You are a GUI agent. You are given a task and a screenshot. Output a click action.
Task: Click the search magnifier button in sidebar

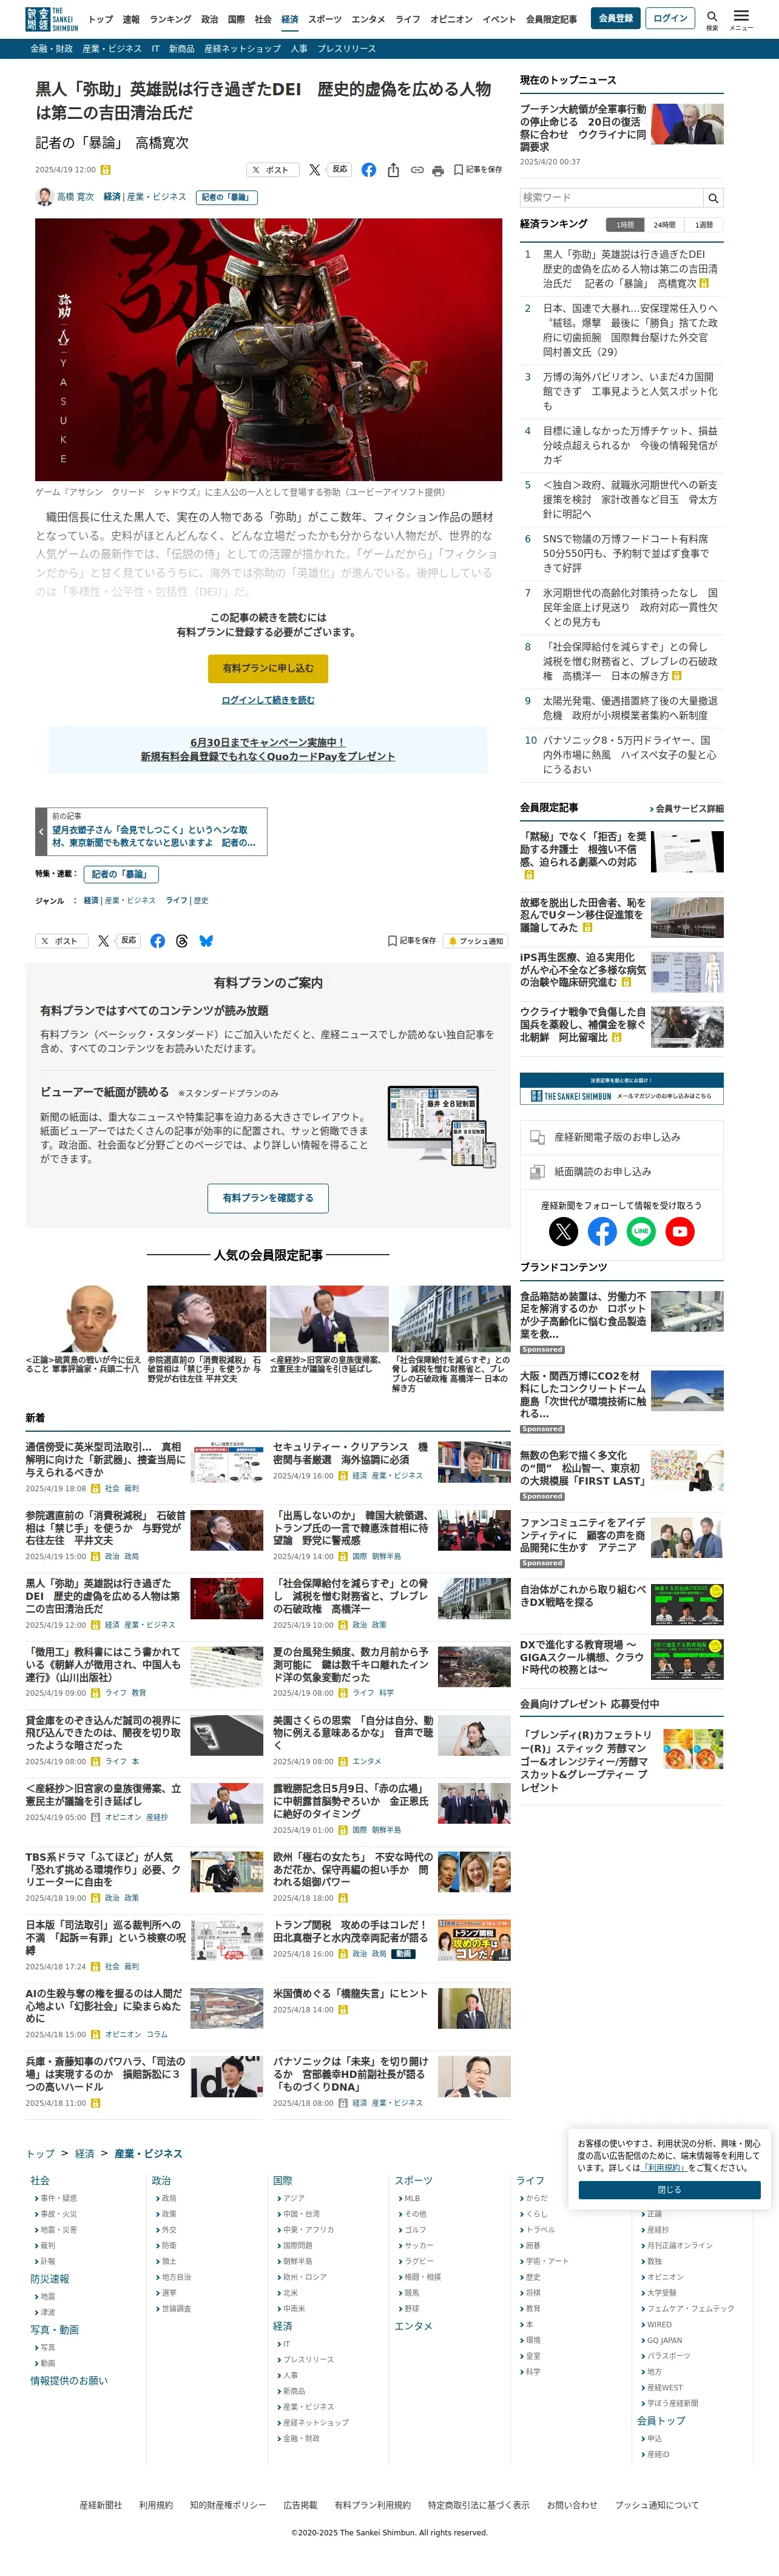713,198
